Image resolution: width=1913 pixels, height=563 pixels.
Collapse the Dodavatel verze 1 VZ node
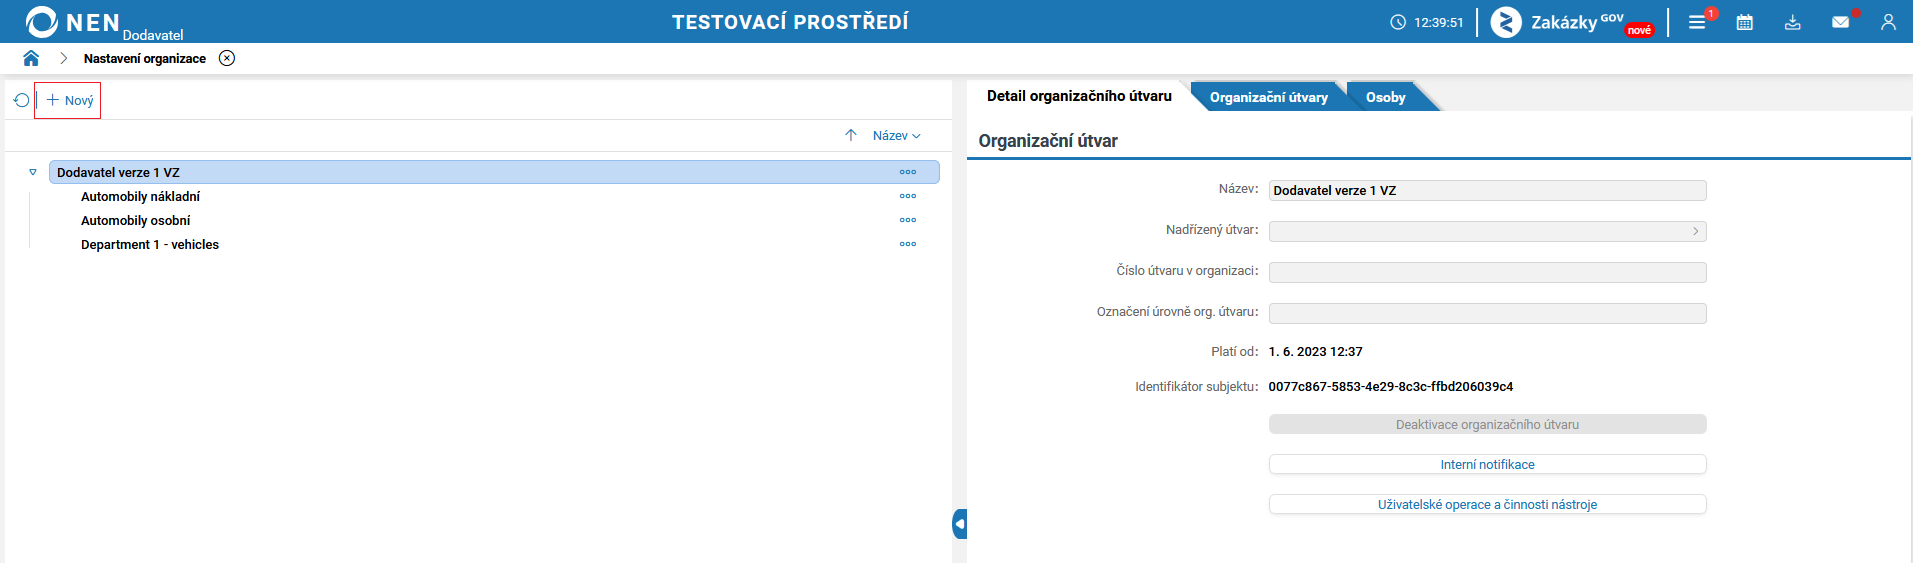(x=33, y=172)
